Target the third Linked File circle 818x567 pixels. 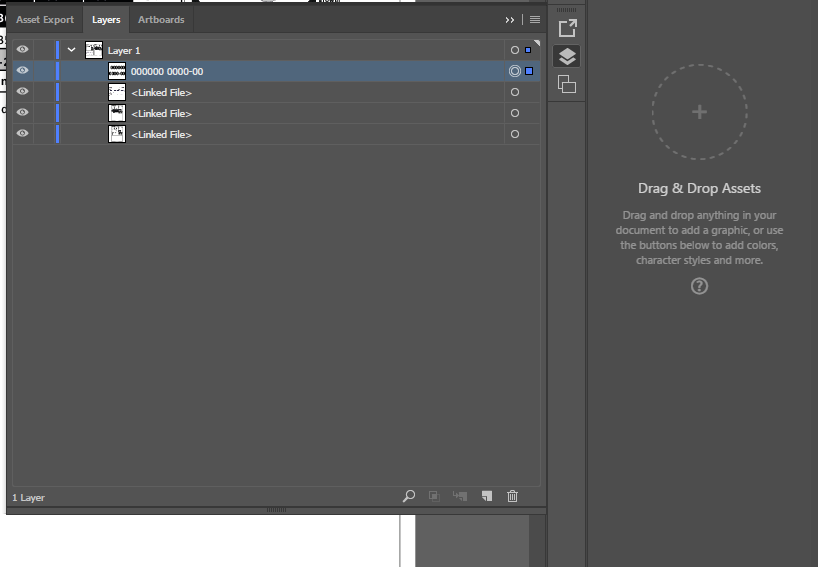tap(515, 134)
